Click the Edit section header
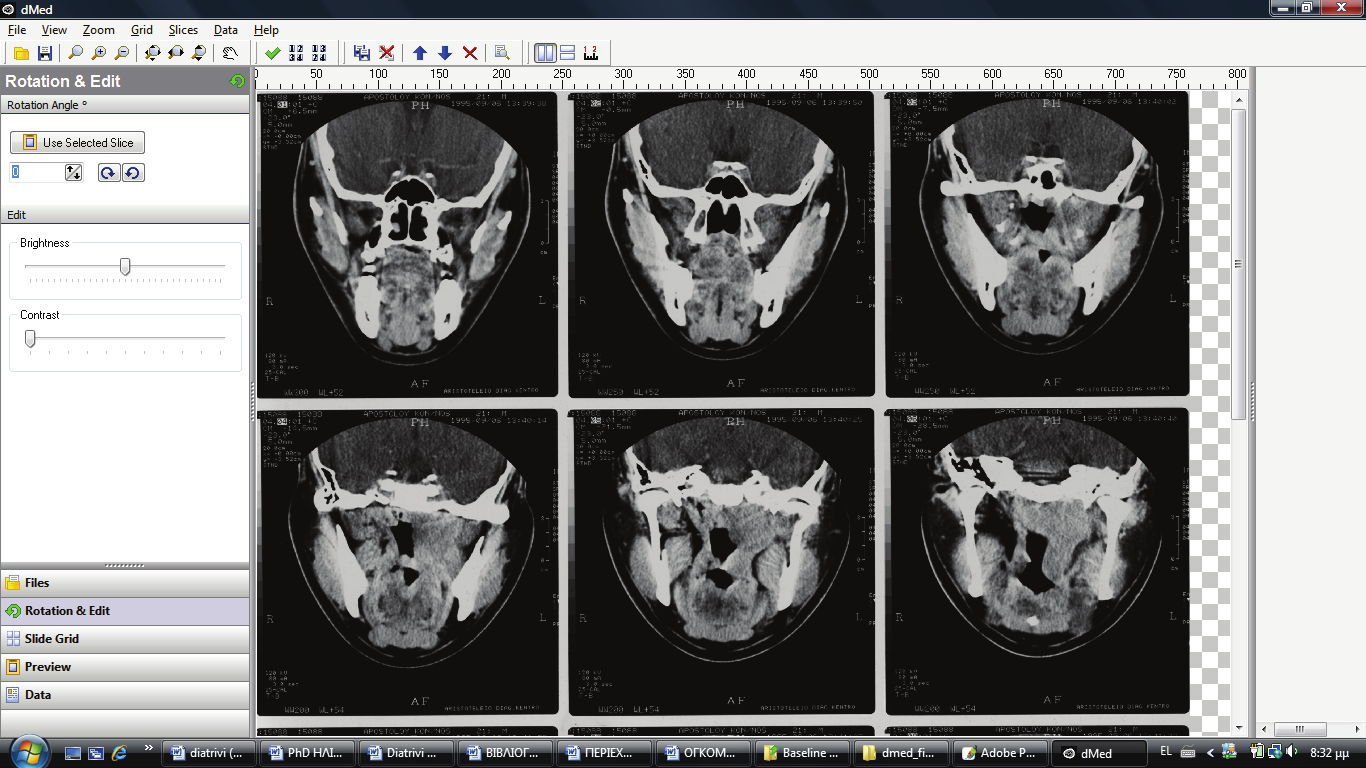The image size is (1366, 768). 125,215
